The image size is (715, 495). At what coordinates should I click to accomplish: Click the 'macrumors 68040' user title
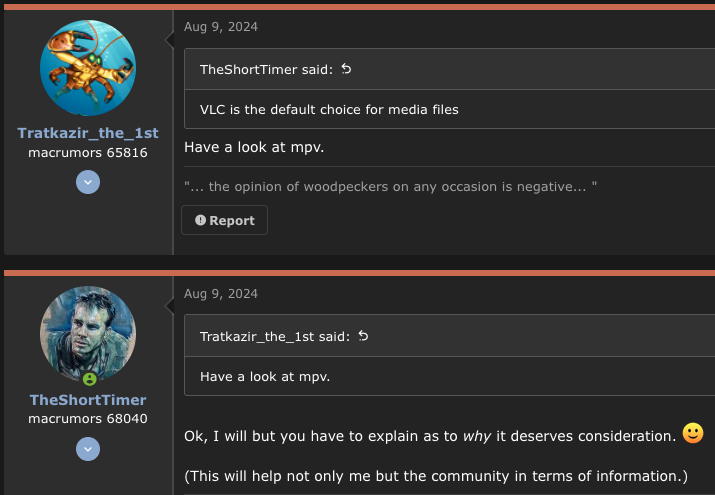pyautogui.click(x=88, y=418)
